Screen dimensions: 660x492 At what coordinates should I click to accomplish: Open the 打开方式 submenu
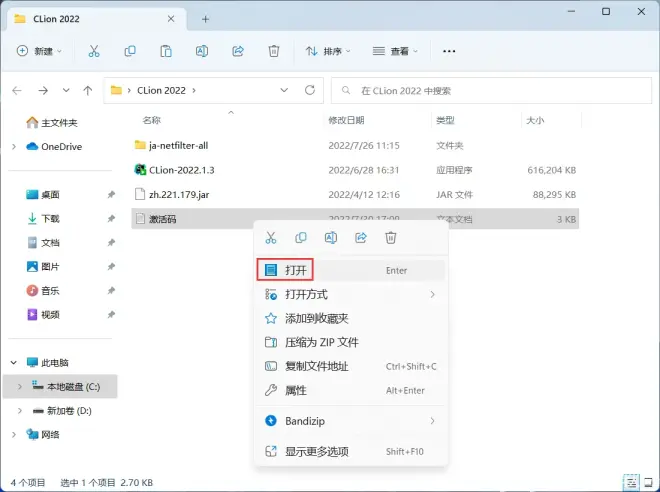click(x=351, y=294)
